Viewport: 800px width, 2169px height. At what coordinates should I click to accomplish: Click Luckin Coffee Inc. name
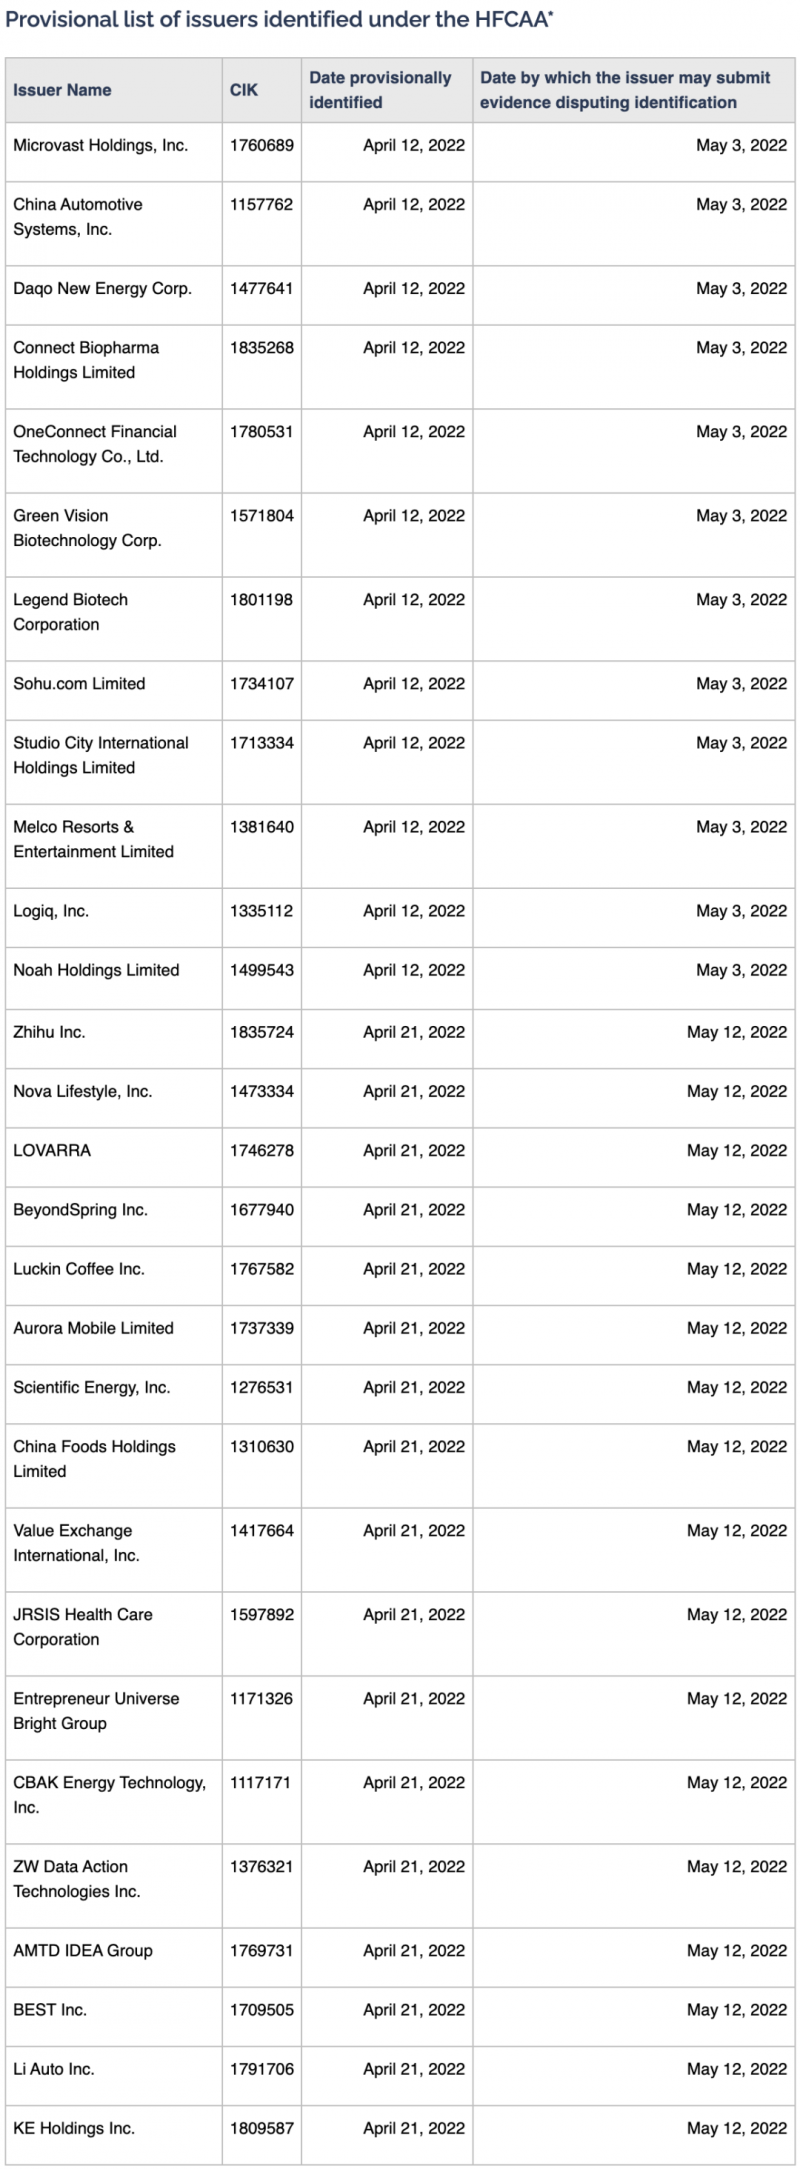(79, 1269)
